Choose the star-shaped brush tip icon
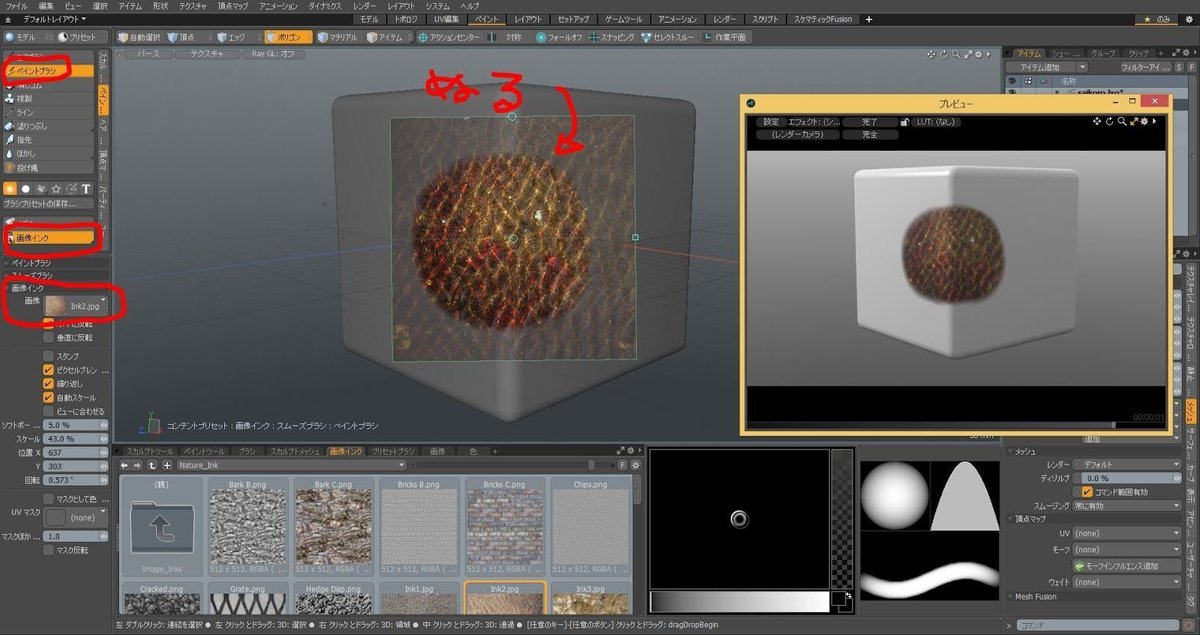 (56, 188)
